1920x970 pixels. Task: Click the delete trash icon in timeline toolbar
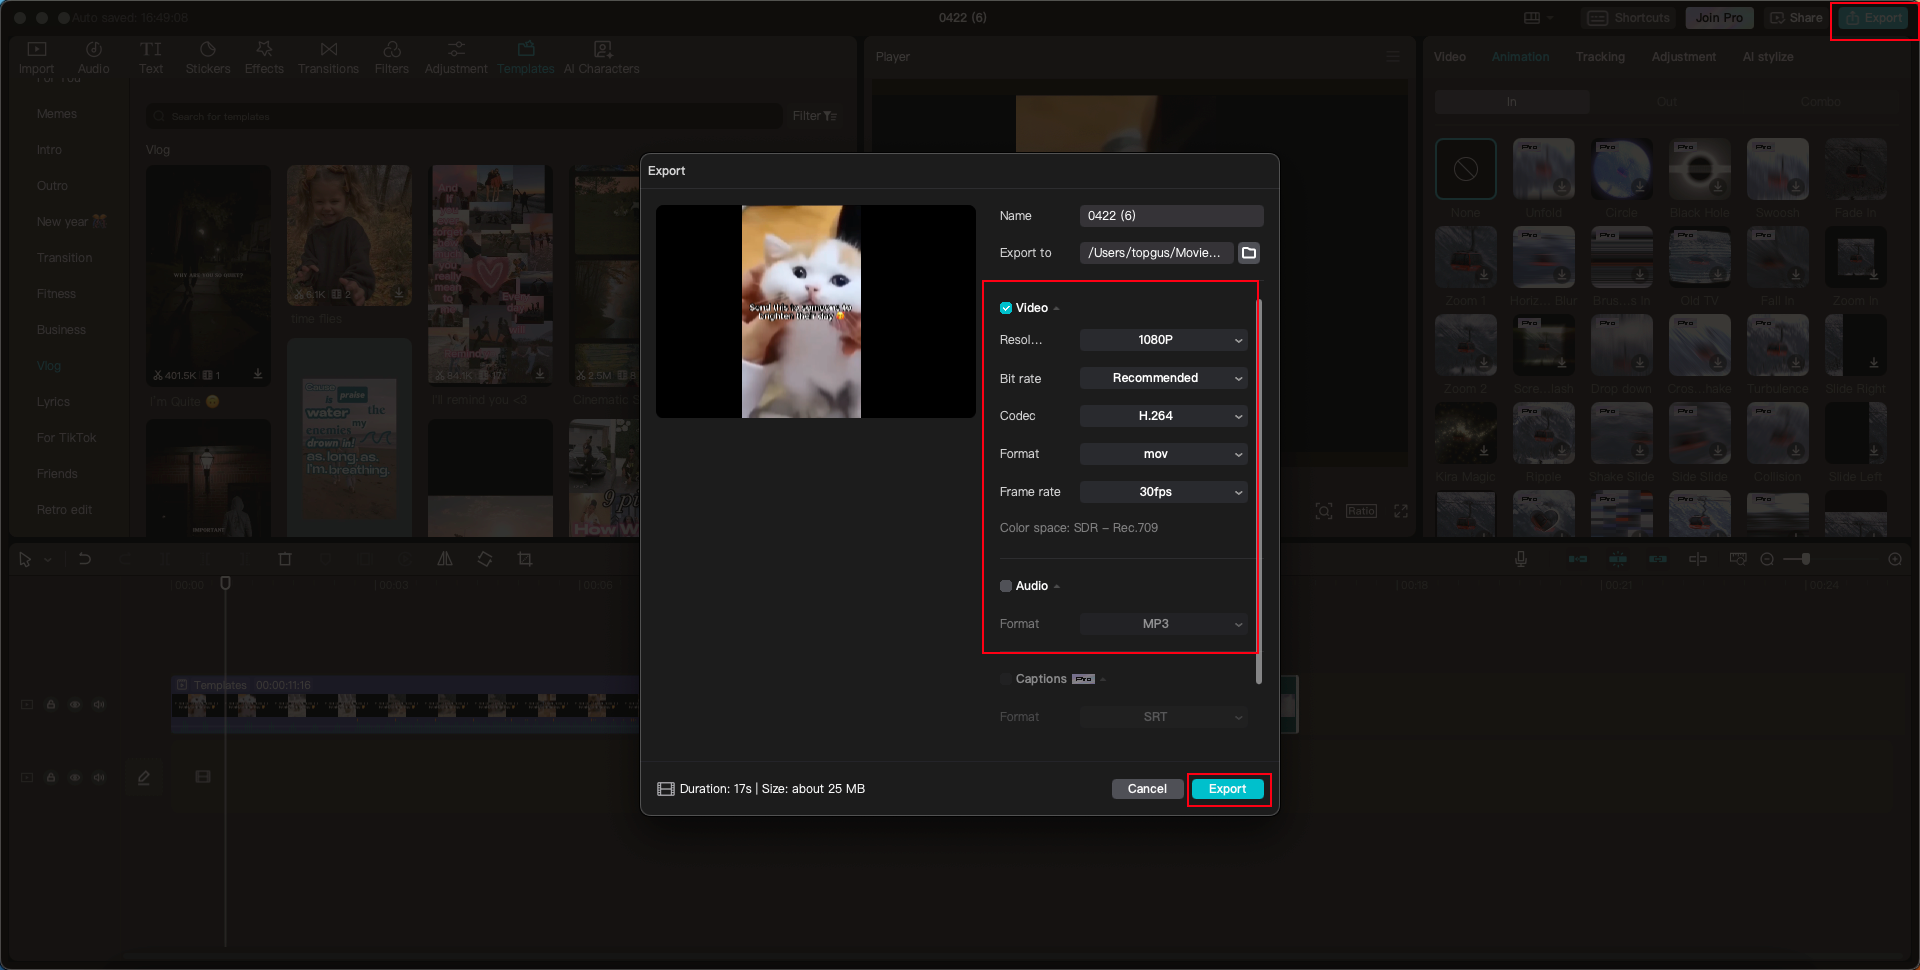285,559
